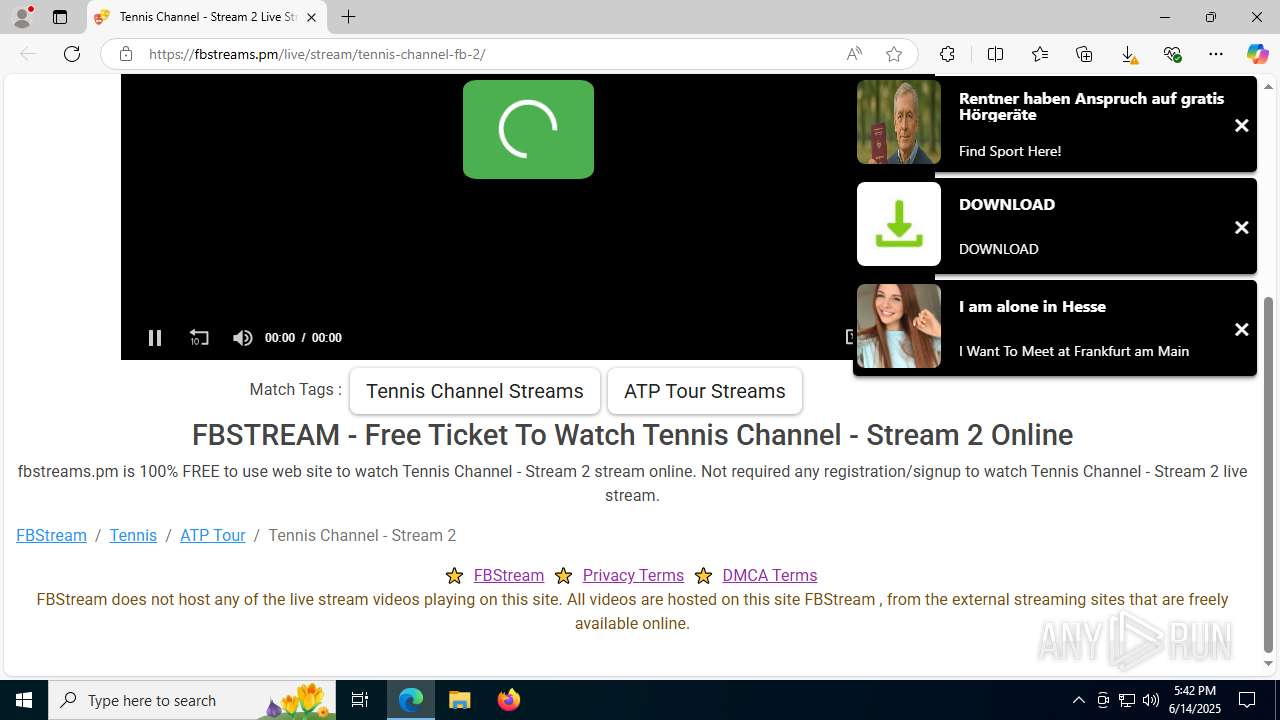This screenshot has width=1280, height=720.
Task: Open tab actions menu
Action: click(x=60, y=17)
